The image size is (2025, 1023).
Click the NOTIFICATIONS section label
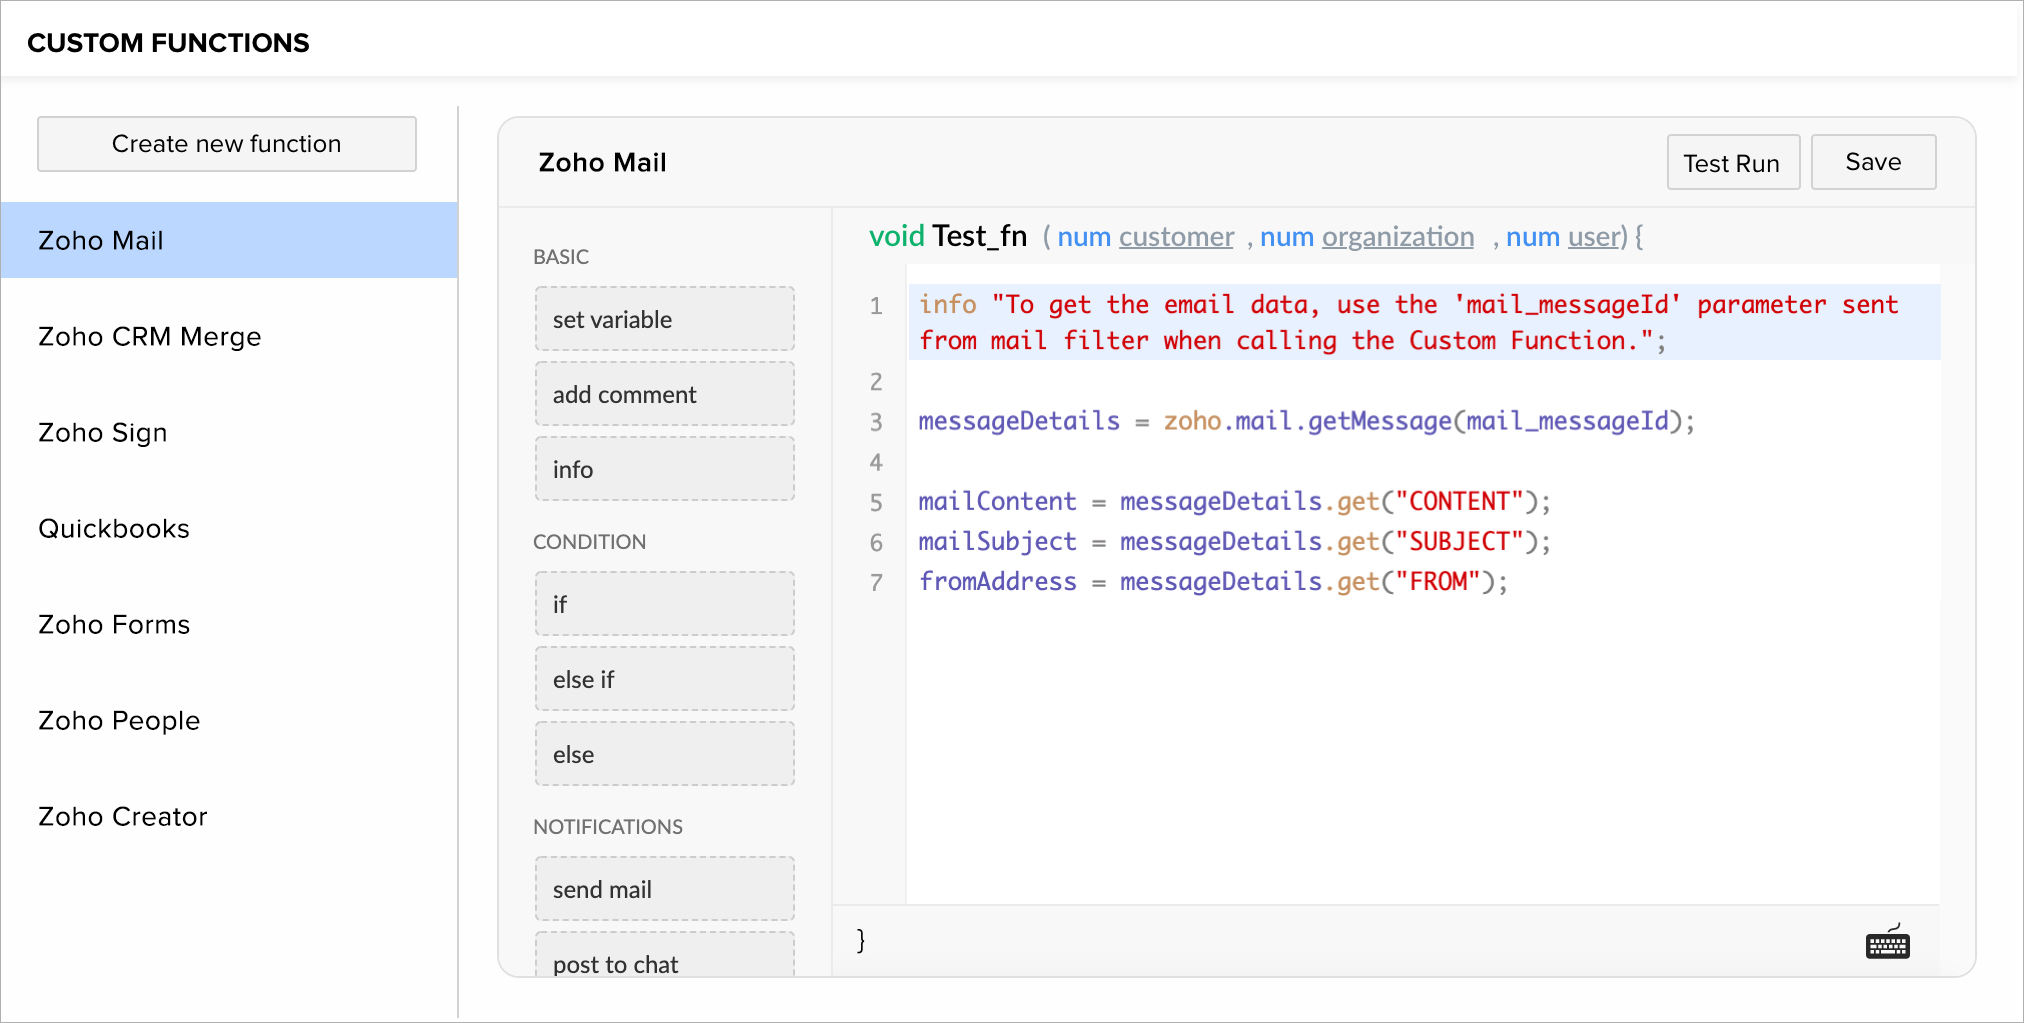tap(608, 827)
